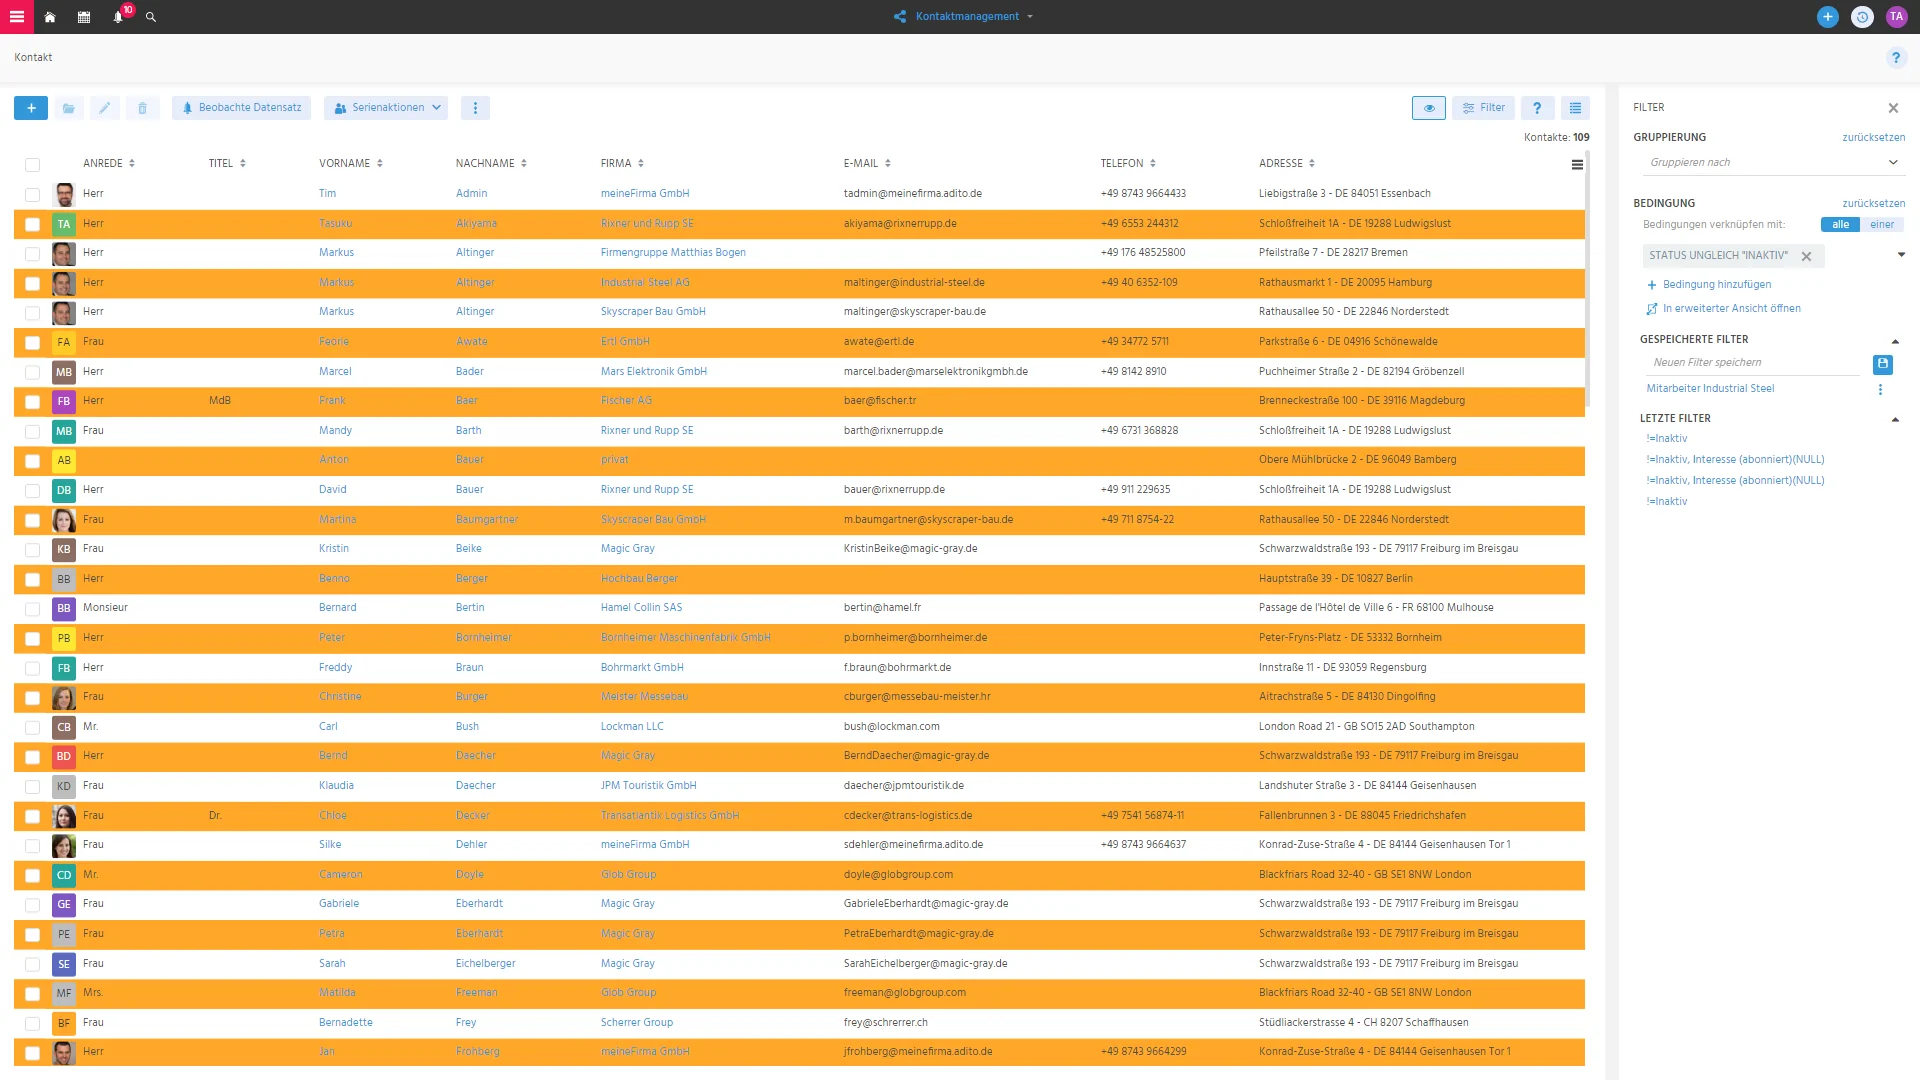Open the TA user avatar menu
The width and height of the screenshot is (1920, 1080).
1896,17
